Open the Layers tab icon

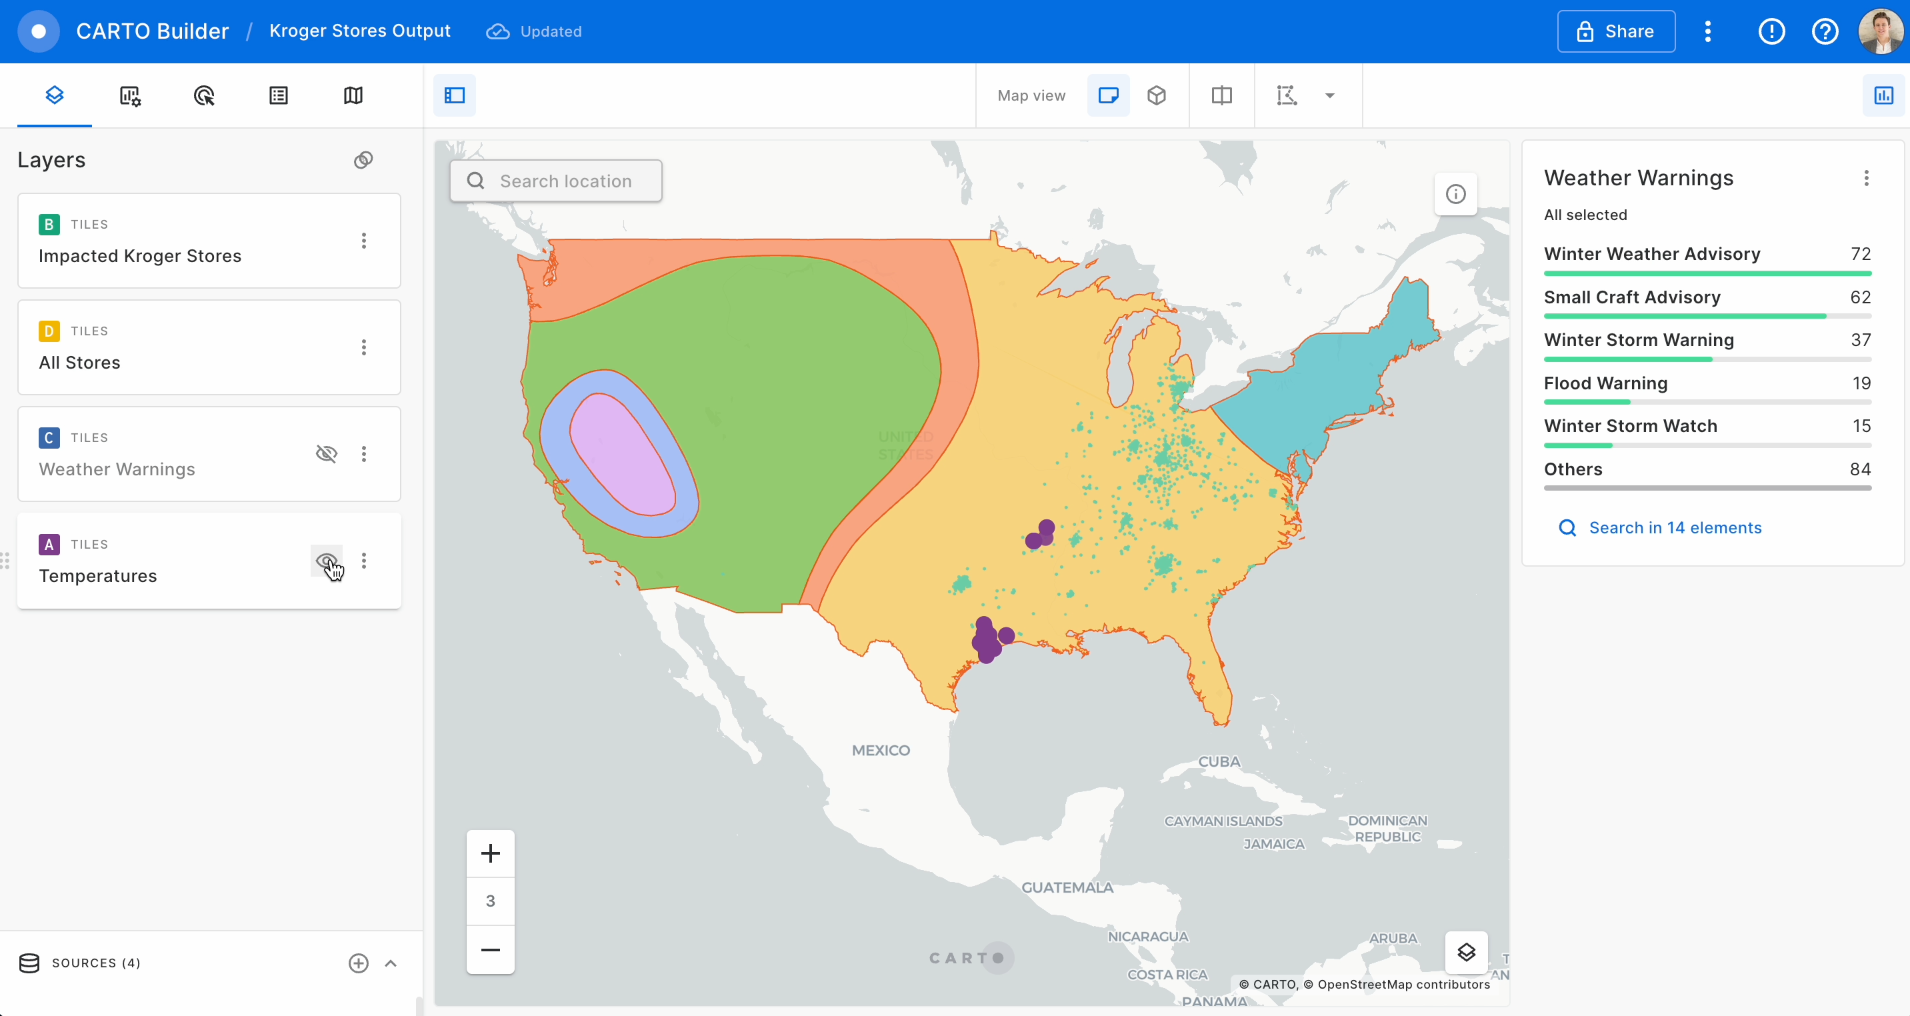tap(55, 95)
